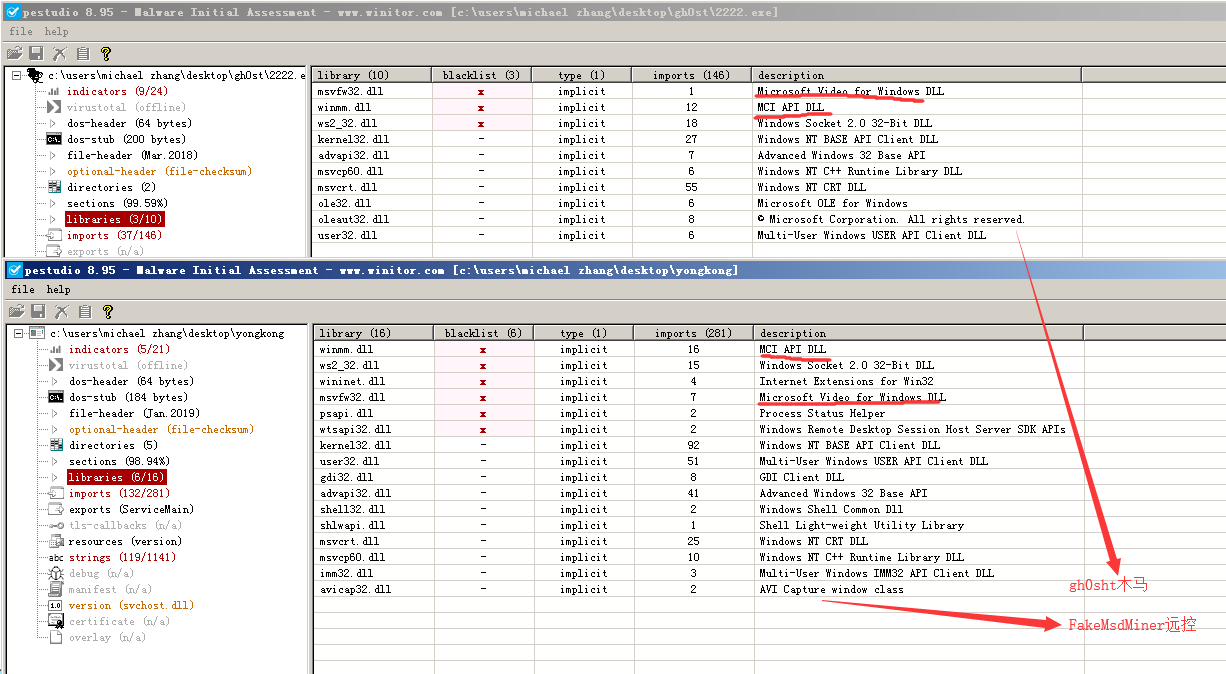Select indicators (9/24) tree item
This screenshot has width=1226, height=674.
tap(118, 91)
